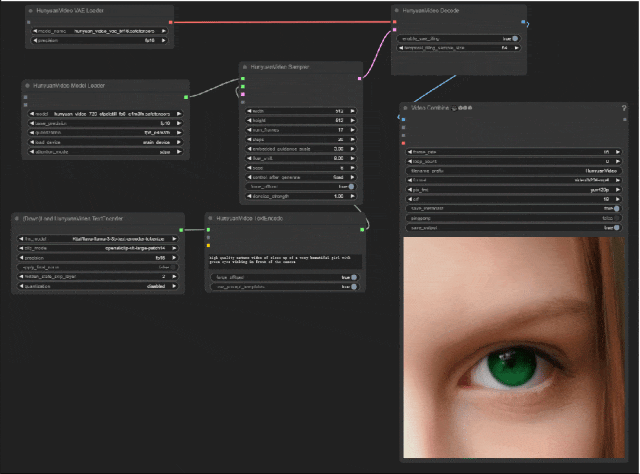Open control_after_generate dropdown in Sampler

[301, 177]
